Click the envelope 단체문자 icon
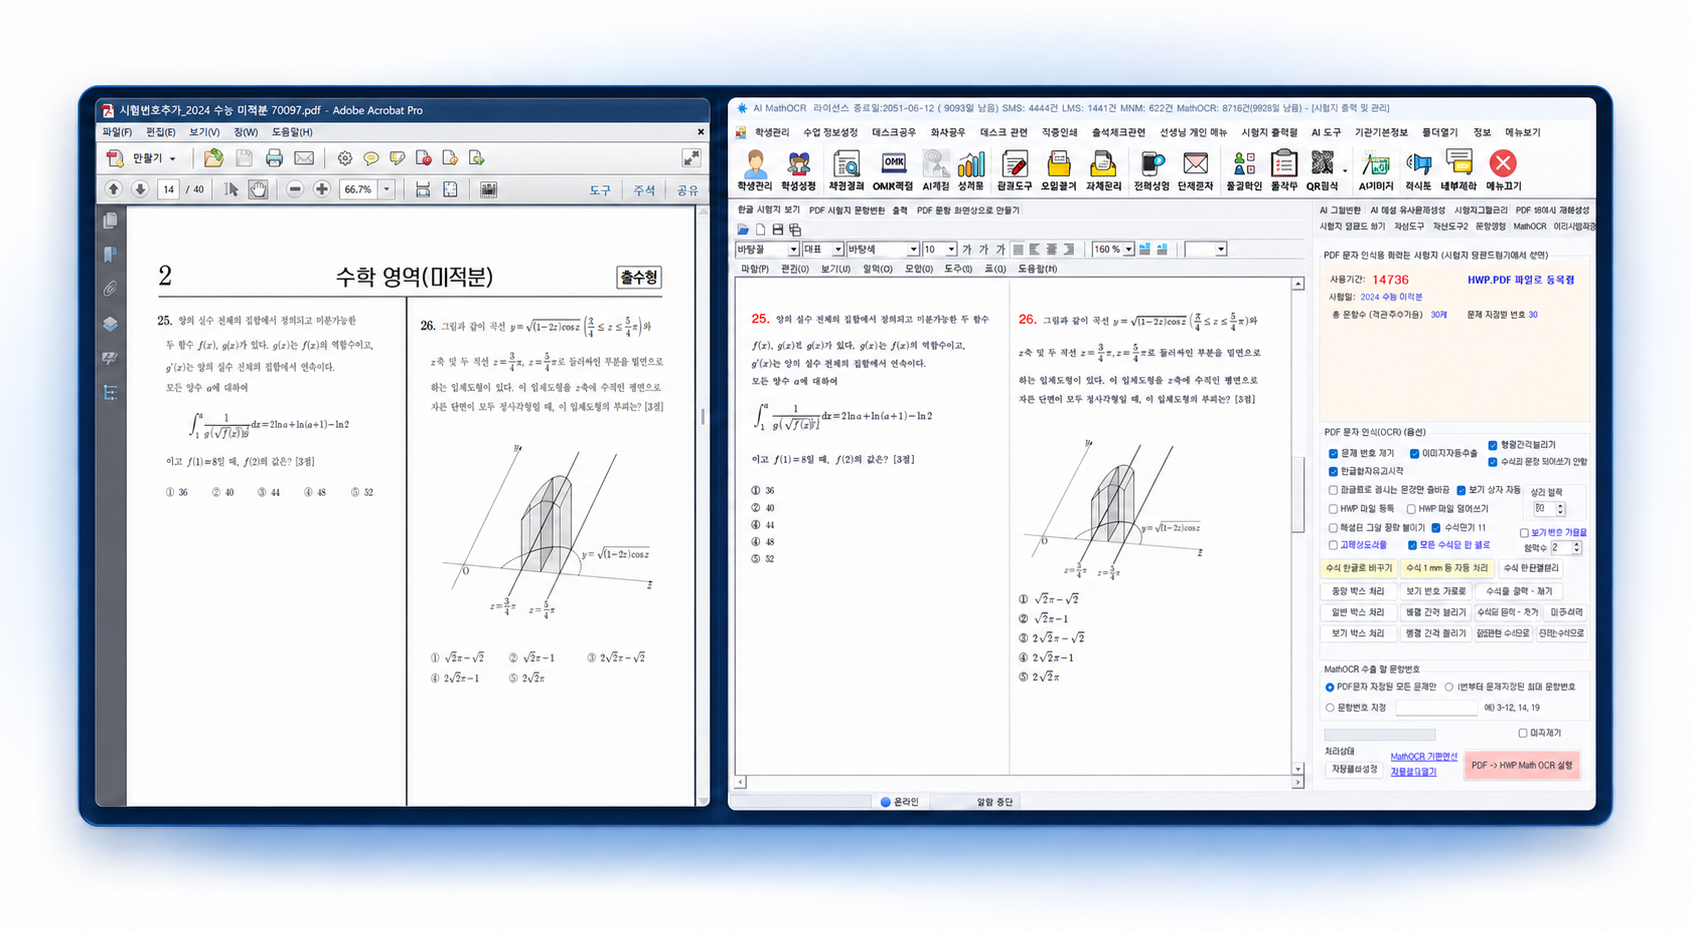 point(1195,170)
